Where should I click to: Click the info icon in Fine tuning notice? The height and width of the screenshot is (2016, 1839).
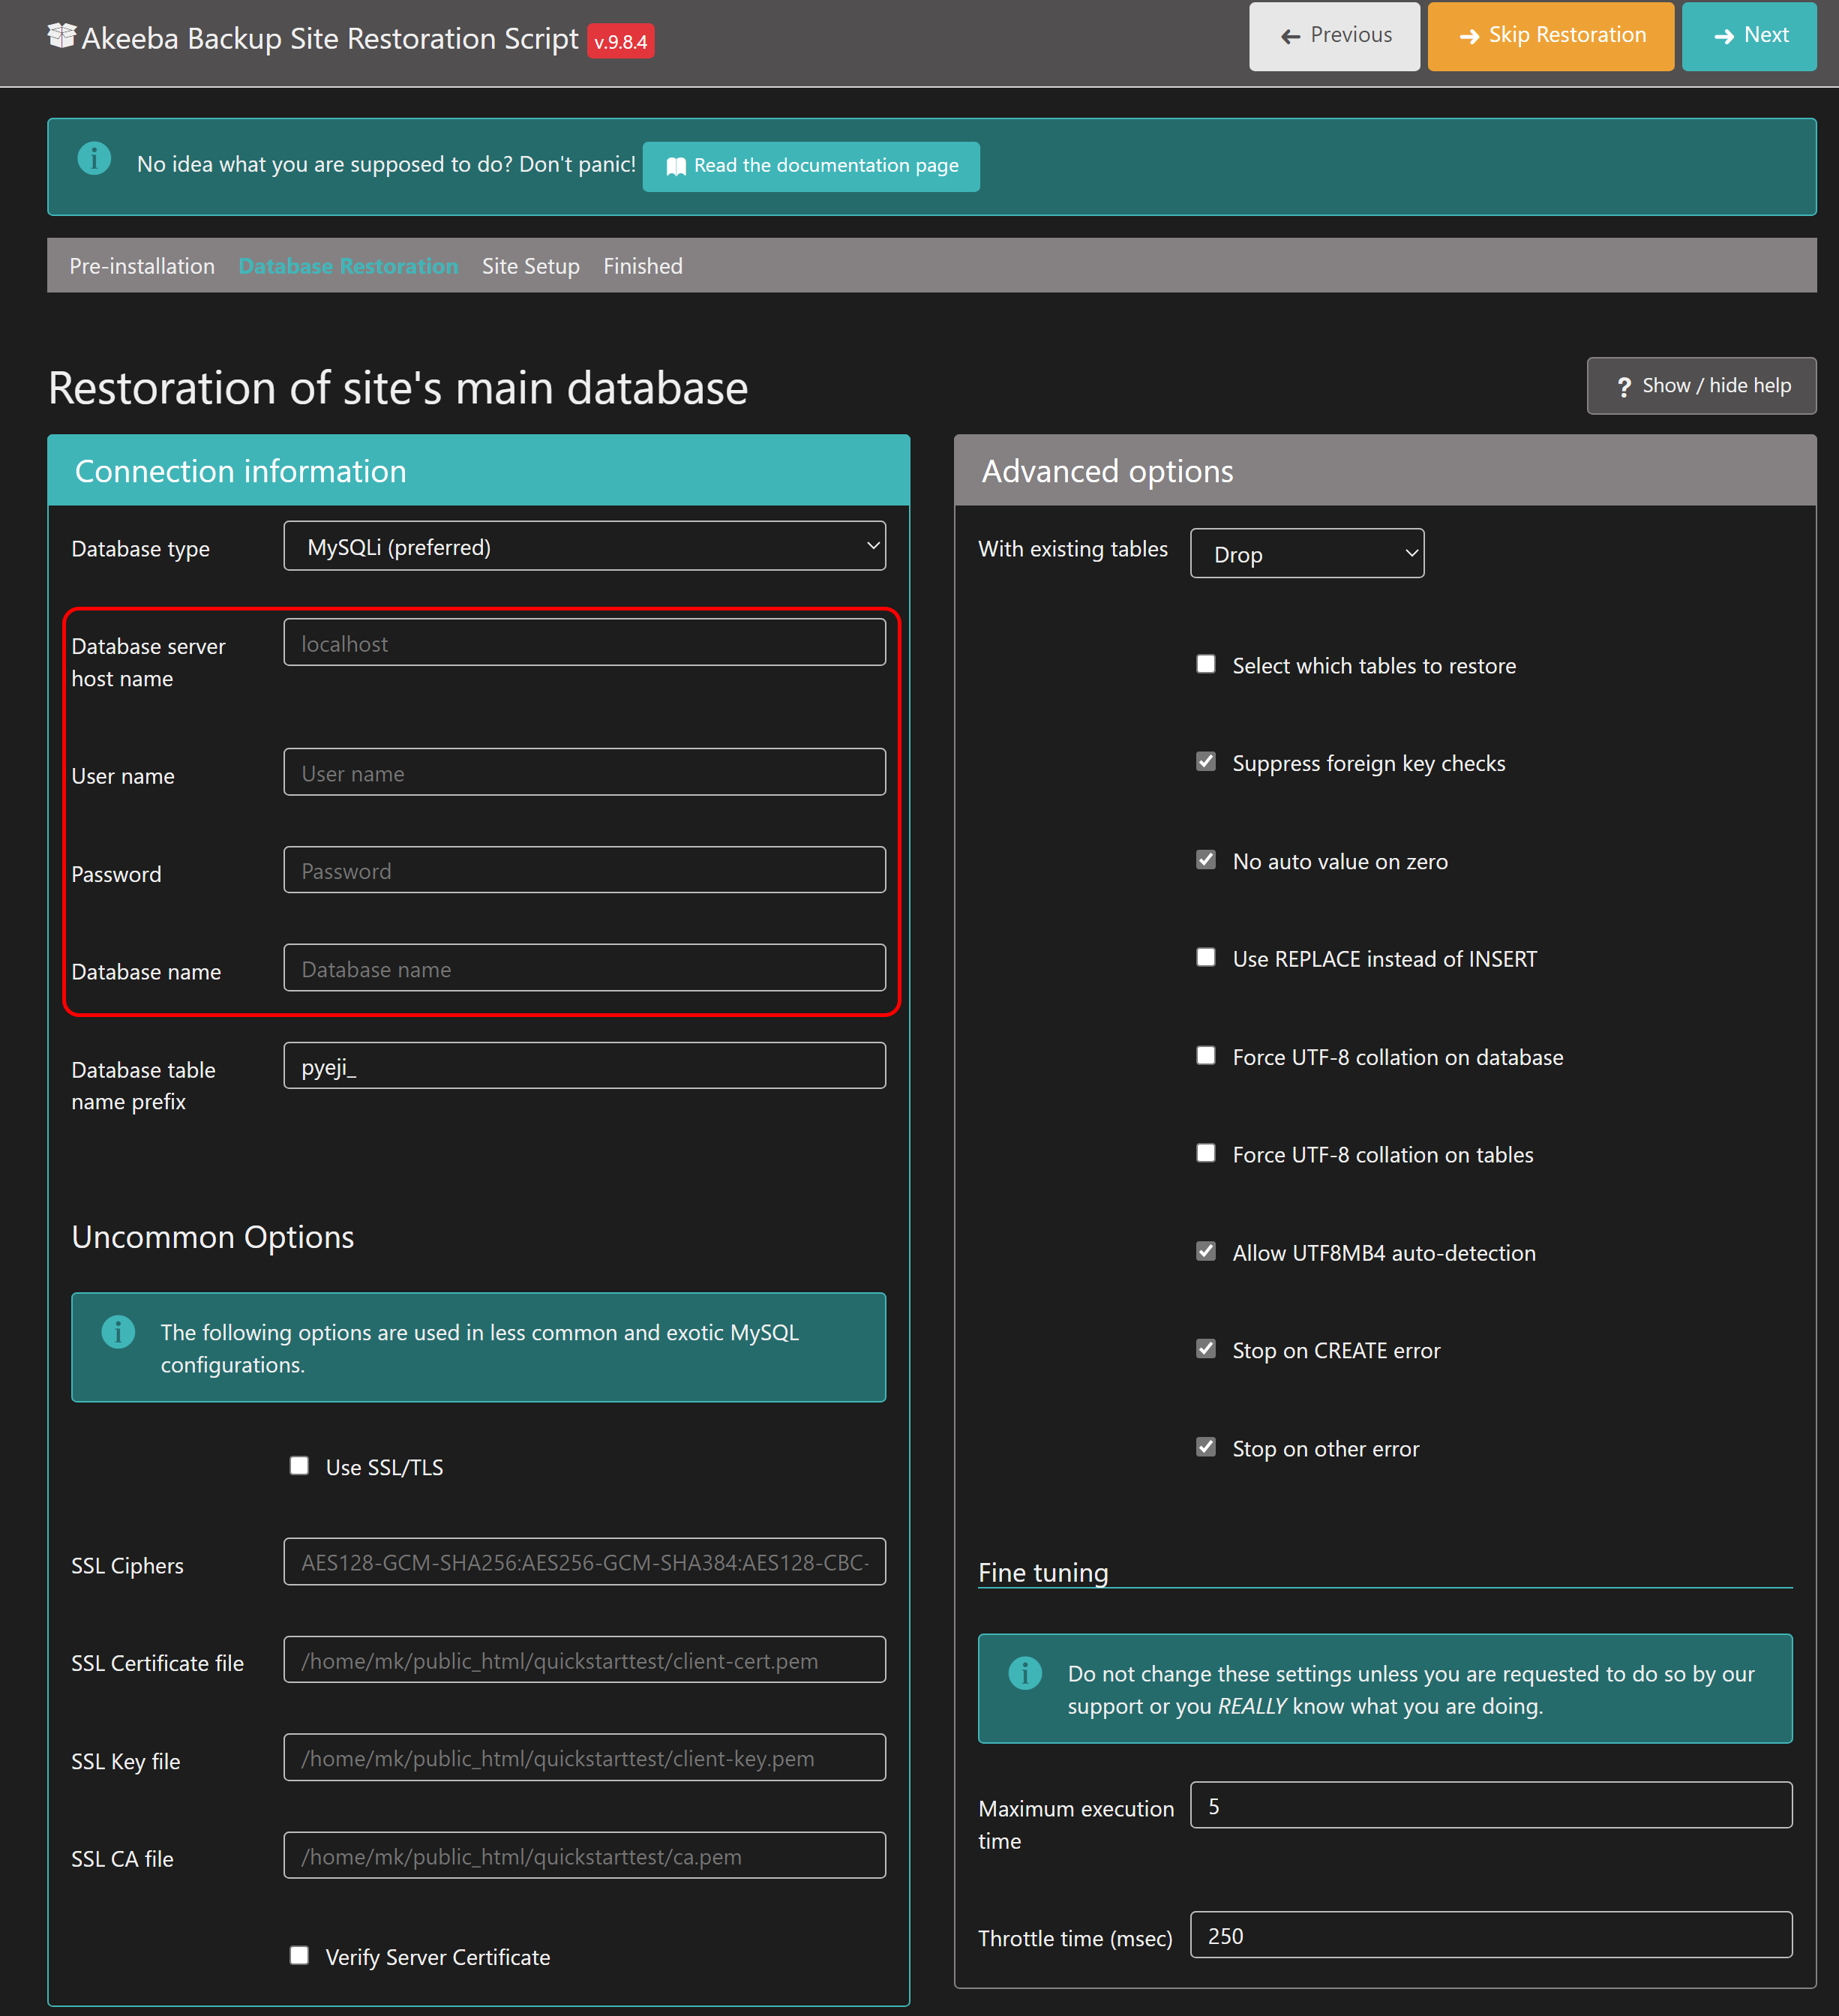click(1025, 1672)
